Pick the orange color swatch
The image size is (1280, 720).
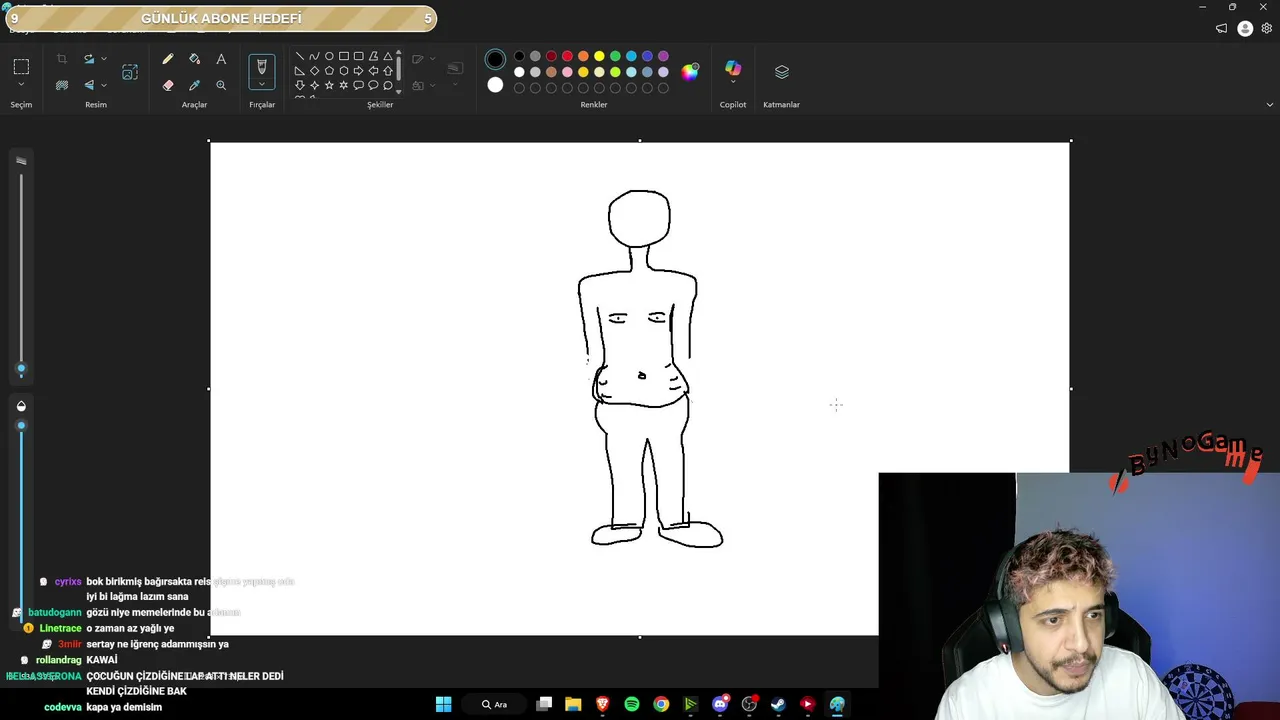pos(583,56)
